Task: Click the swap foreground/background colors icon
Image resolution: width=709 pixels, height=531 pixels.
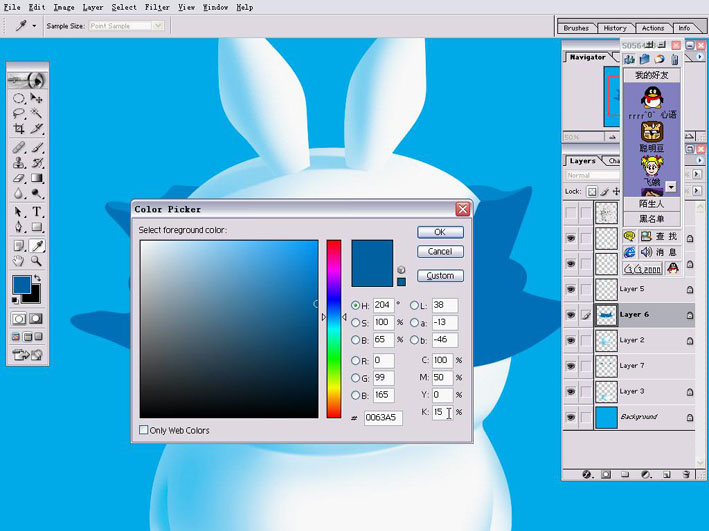Action: (x=38, y=278)
